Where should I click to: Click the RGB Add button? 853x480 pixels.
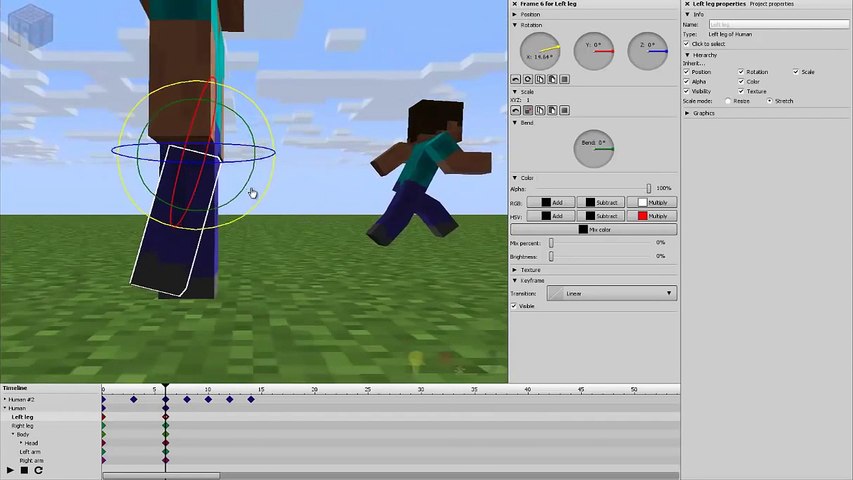click(x=551, y=202)
